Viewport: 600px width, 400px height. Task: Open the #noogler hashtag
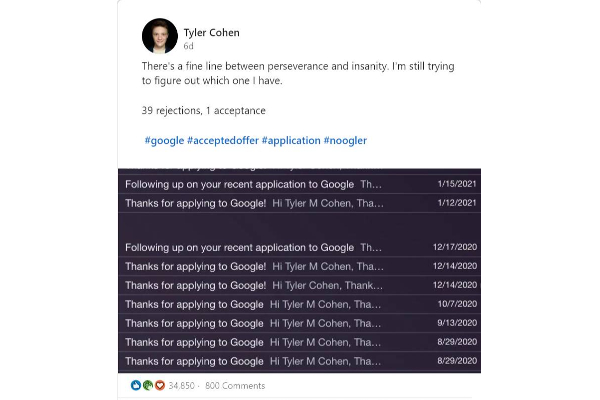345,141
